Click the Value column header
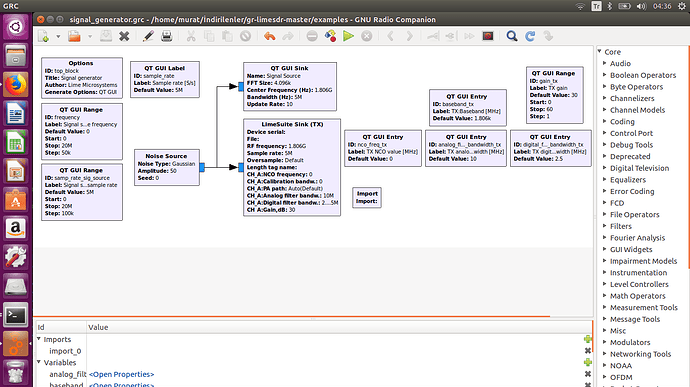Viewport: 690px width, 387px height. (339, 327)
